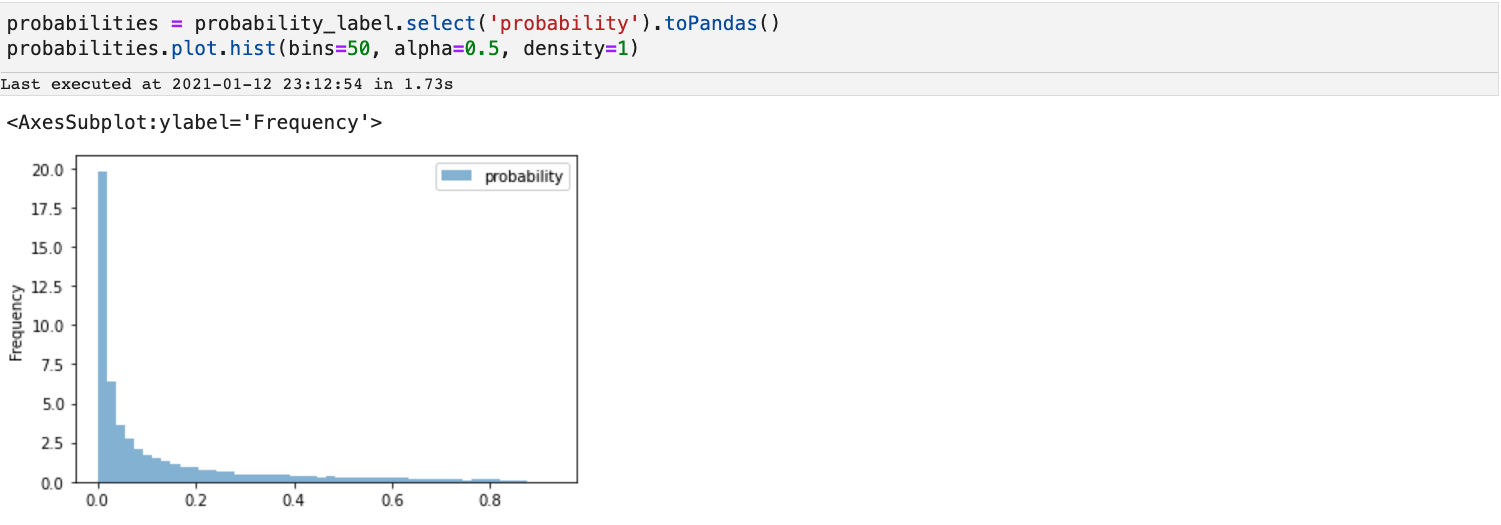Click the tallest histogram bar near 0.0
Viewport: 1501px width, 525px height.
102,327
